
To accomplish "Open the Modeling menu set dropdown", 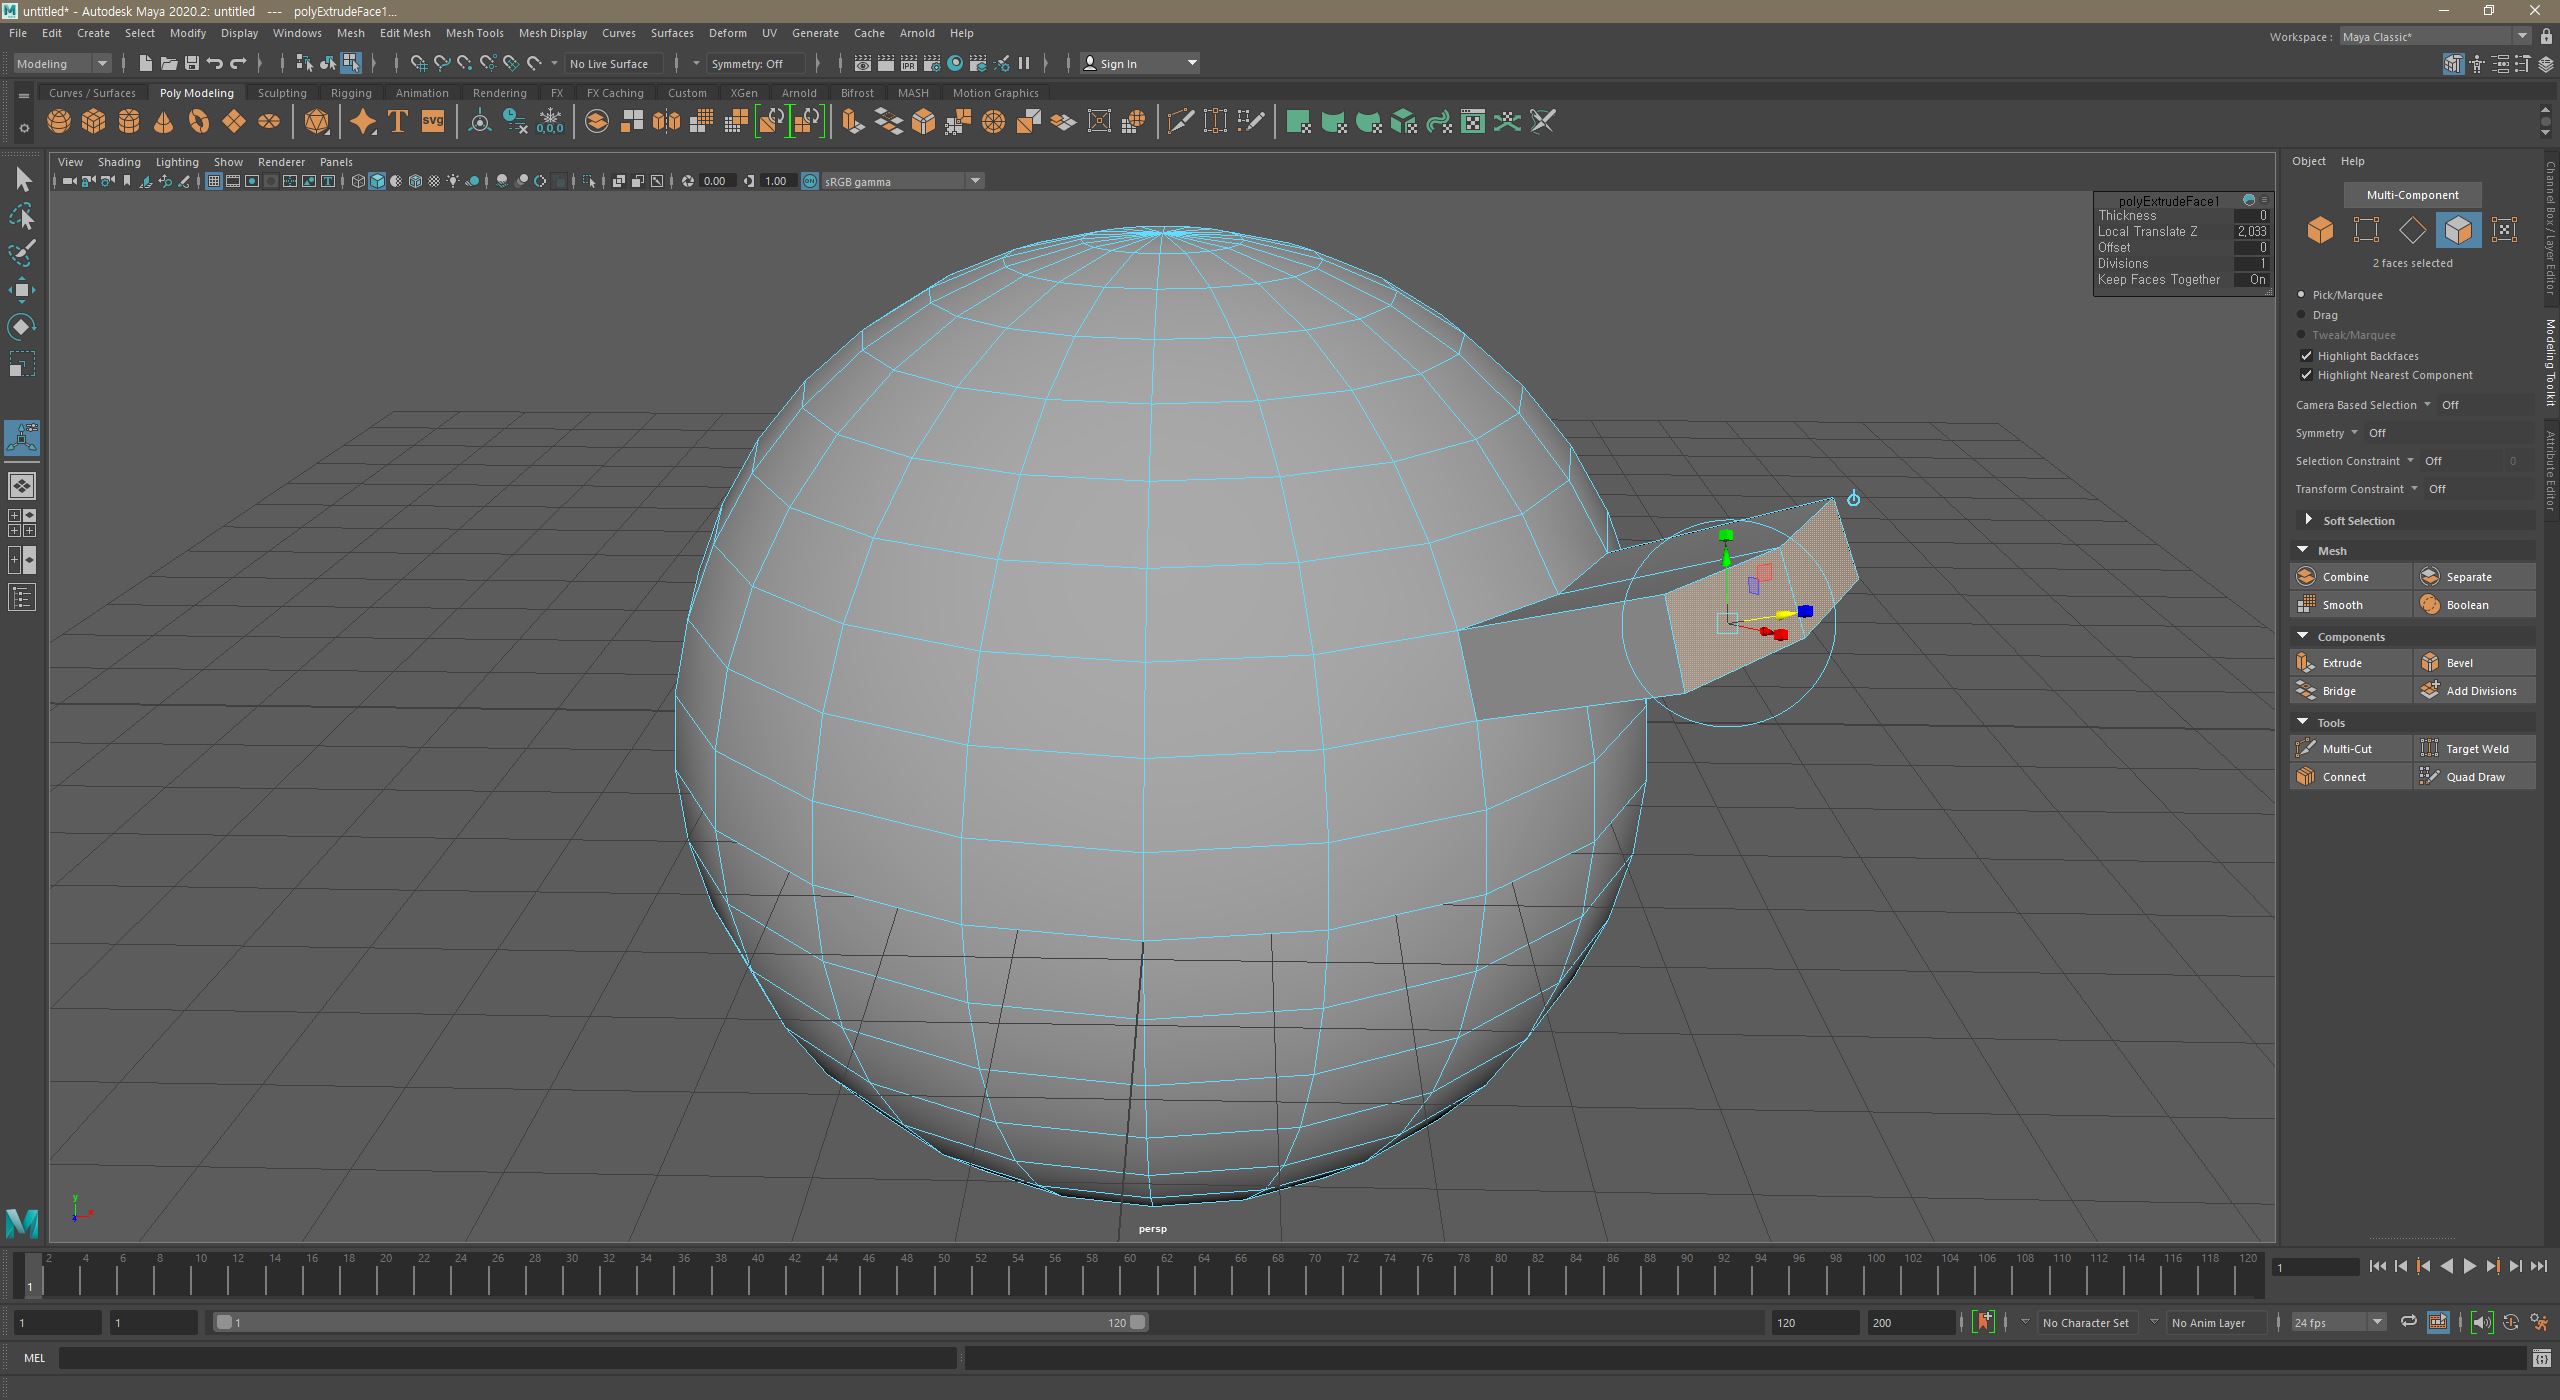I will [x=62, y=63].
